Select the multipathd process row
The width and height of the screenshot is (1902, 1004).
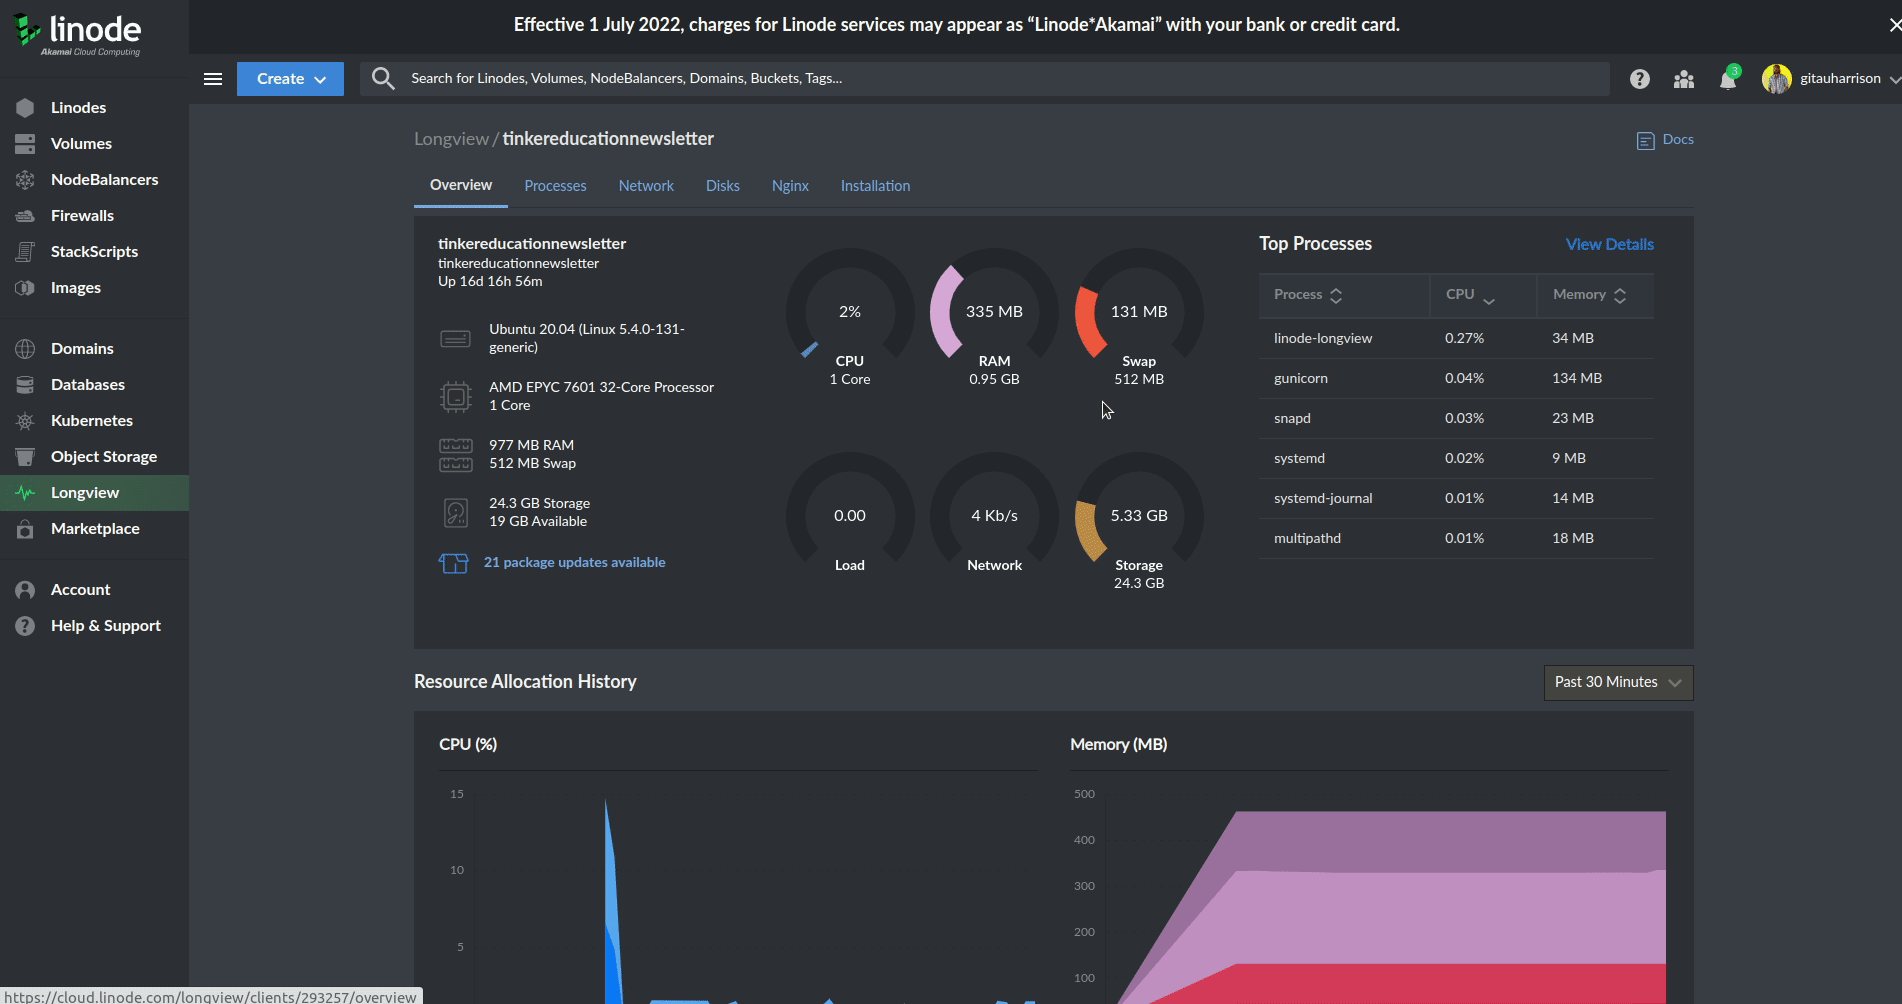(x=1456, y=539)
